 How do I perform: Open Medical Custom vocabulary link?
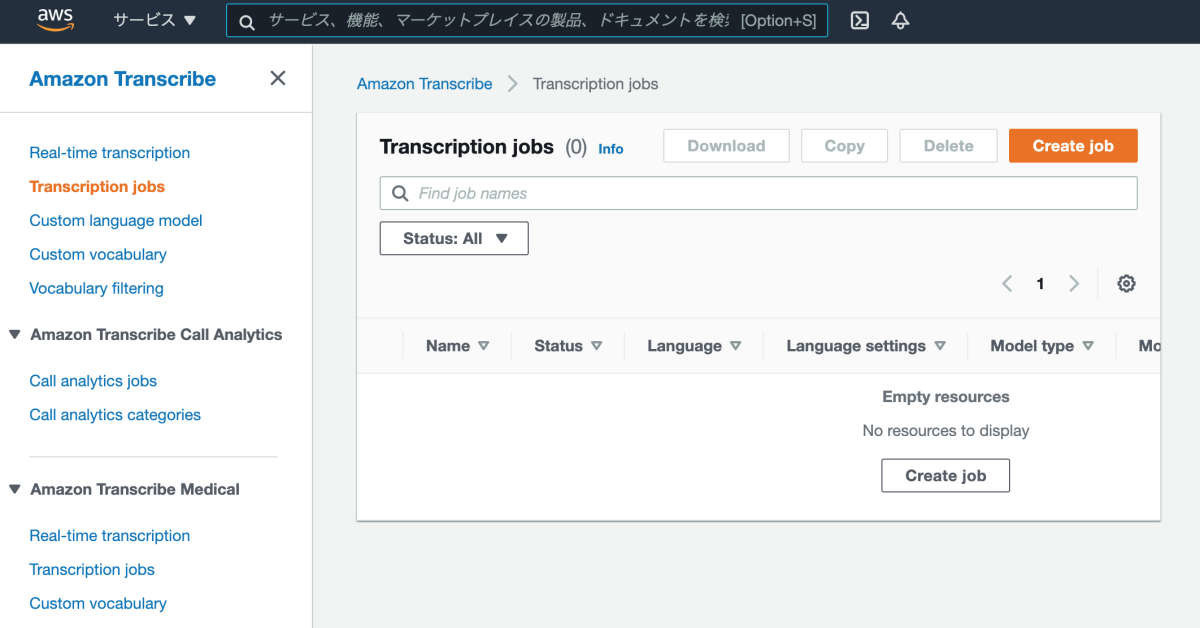(x=98, y=603)
